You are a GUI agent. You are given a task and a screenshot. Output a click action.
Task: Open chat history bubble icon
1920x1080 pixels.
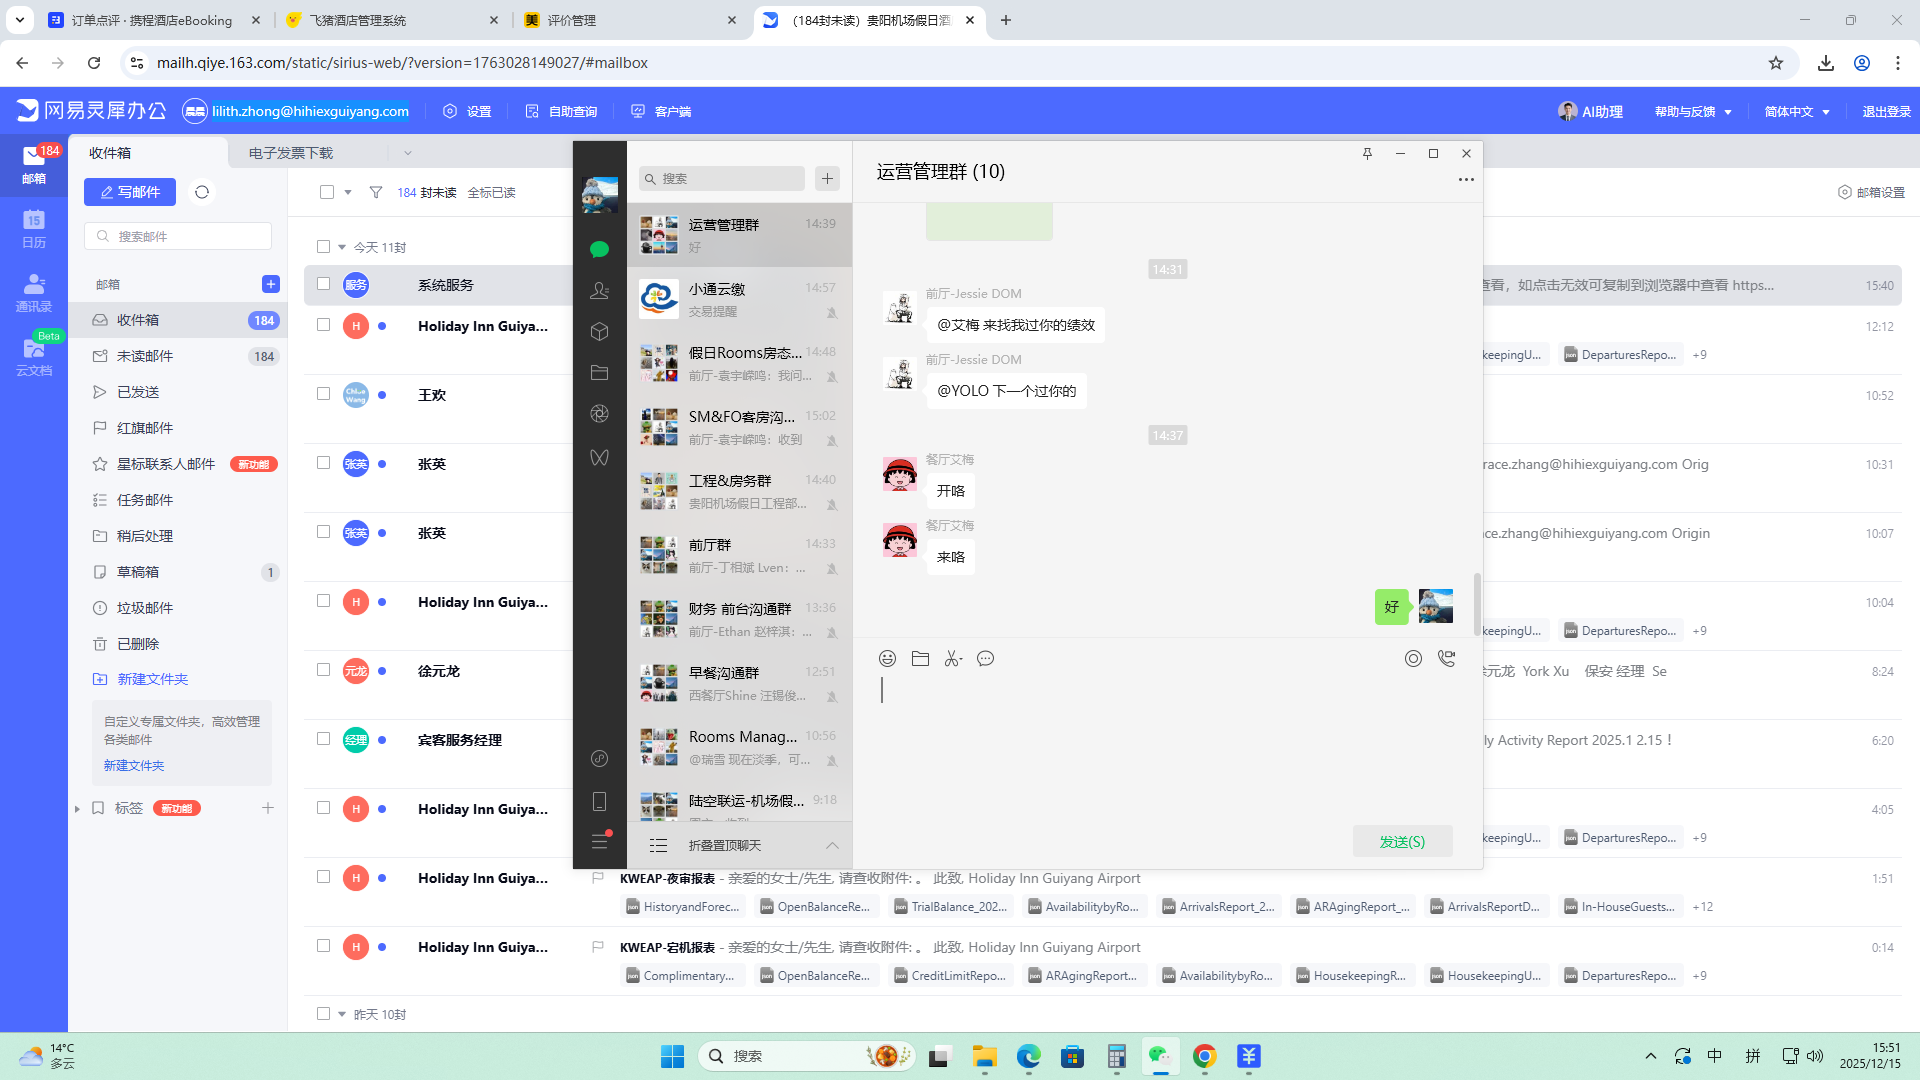click(985, 658)
